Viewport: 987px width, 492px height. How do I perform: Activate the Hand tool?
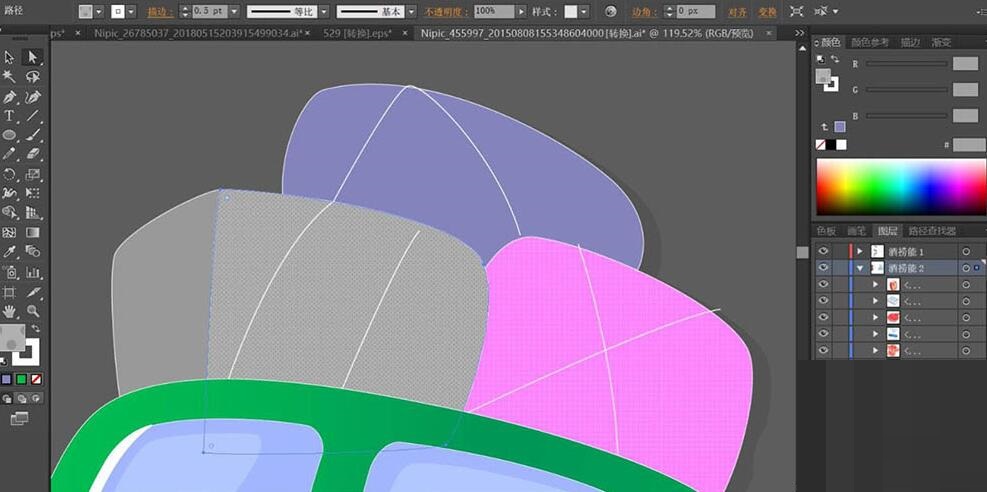(x=10, y=311)
